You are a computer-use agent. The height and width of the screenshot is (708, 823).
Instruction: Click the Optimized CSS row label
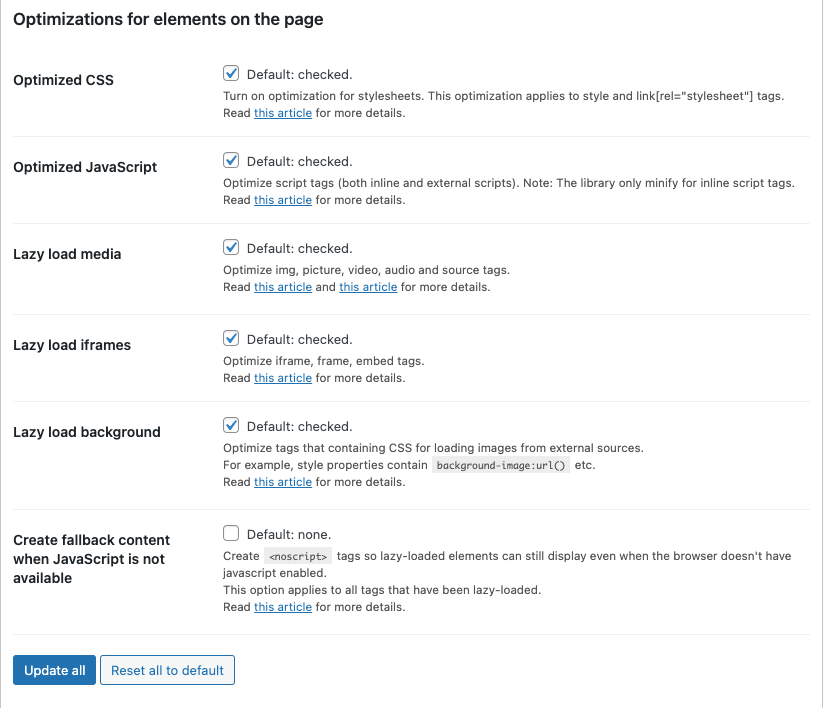pyautogui.click(x=63, y=79)
